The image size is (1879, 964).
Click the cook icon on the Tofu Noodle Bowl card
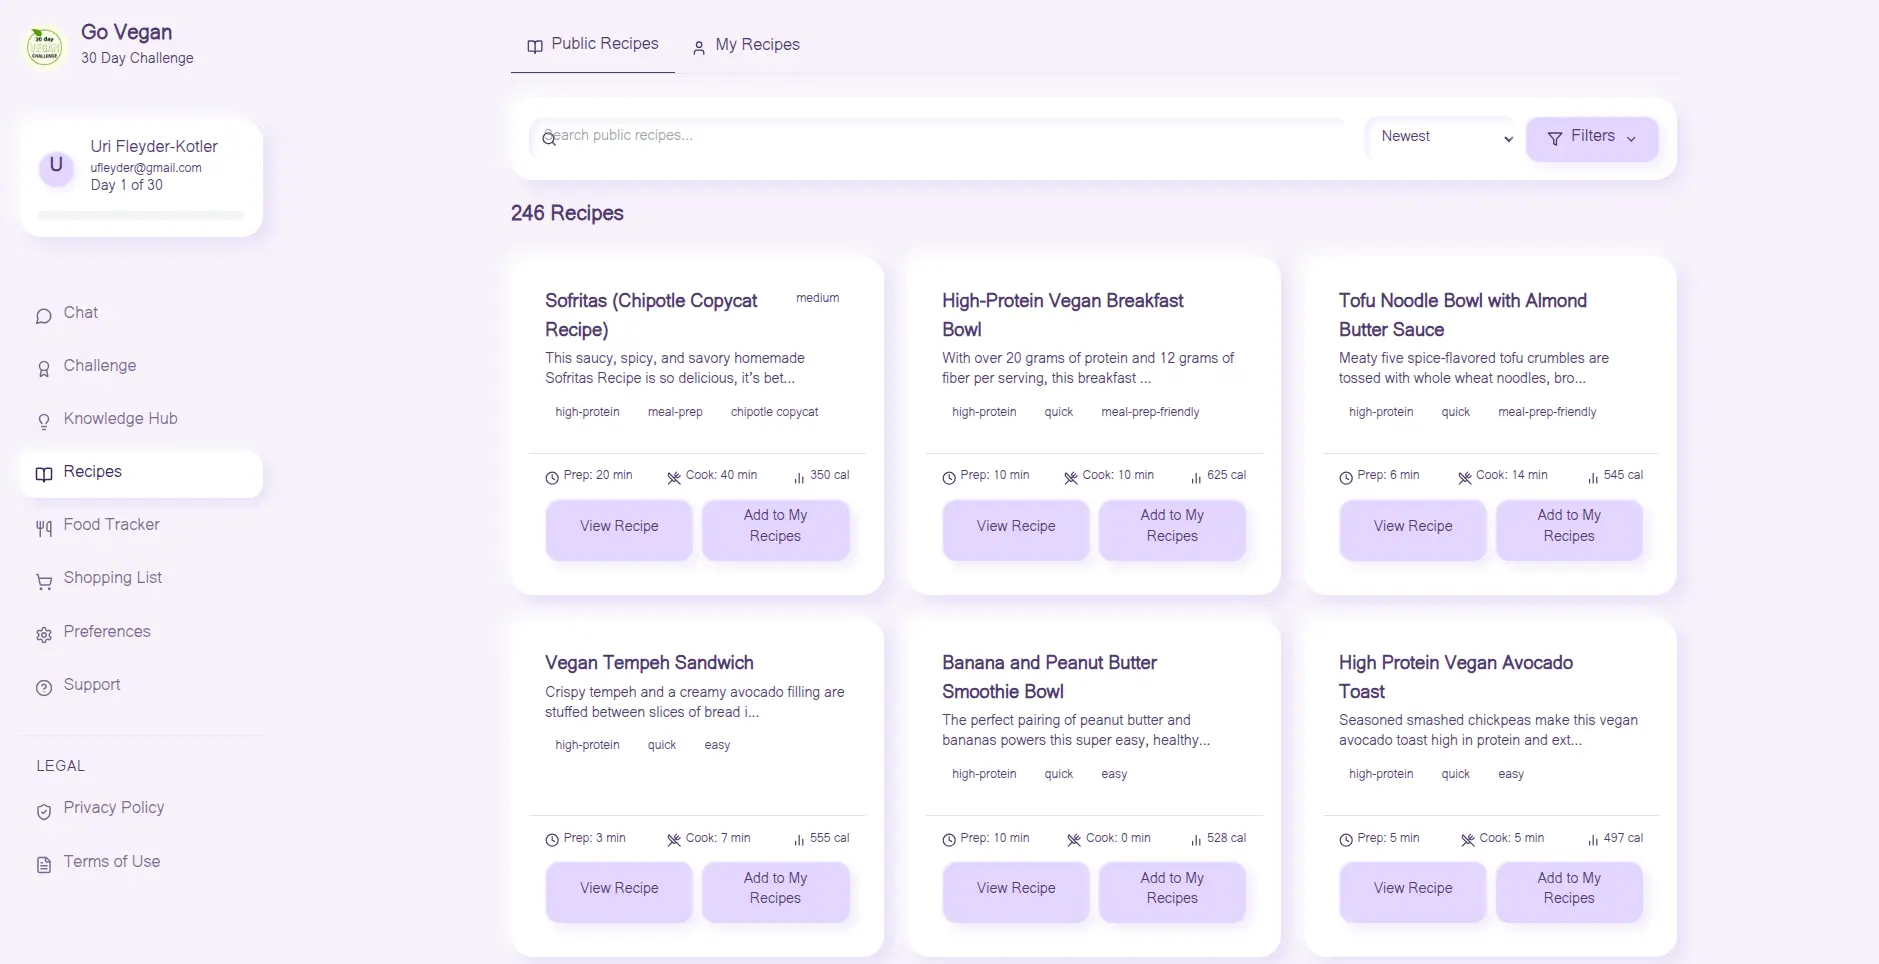pos(1465,478)
